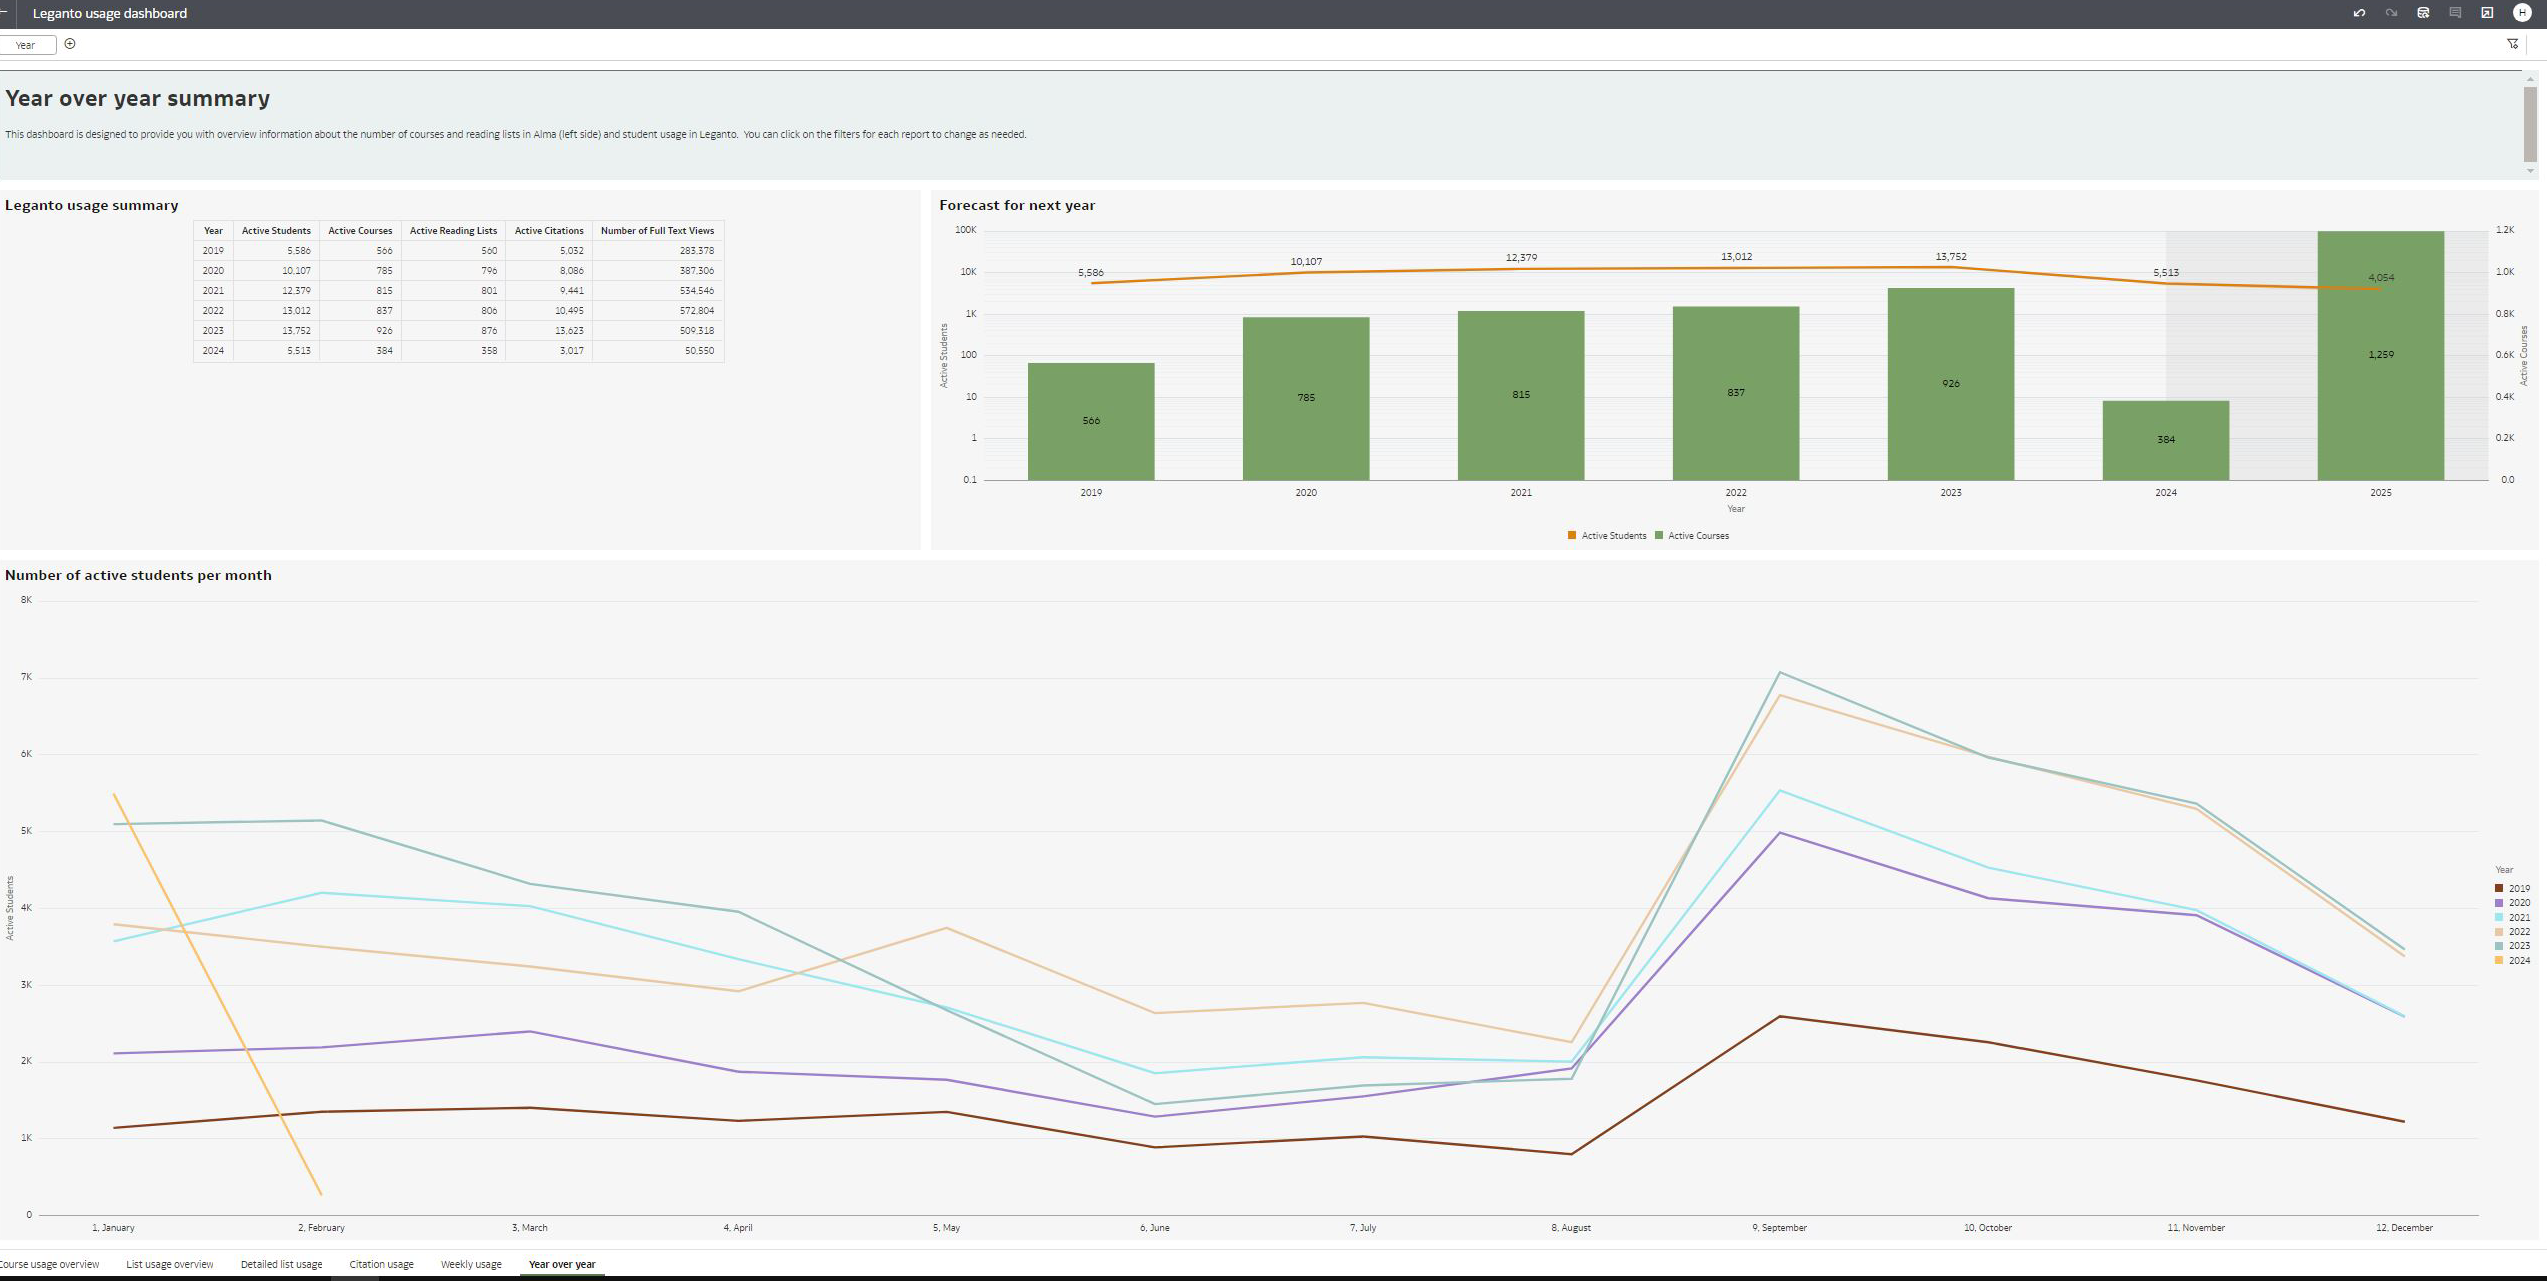Click the Active Courses table column header
The height and width of the screenshot is (1281, 2547).
tap(360, 231)
